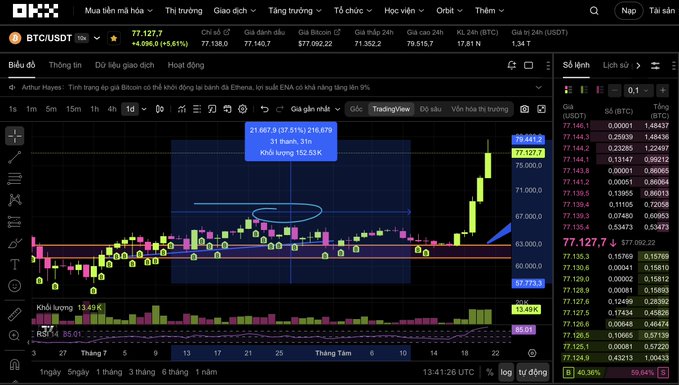Viewport: 679px width, 385px height.
Task: Click the OKX logo
Action: pos(36,11)
